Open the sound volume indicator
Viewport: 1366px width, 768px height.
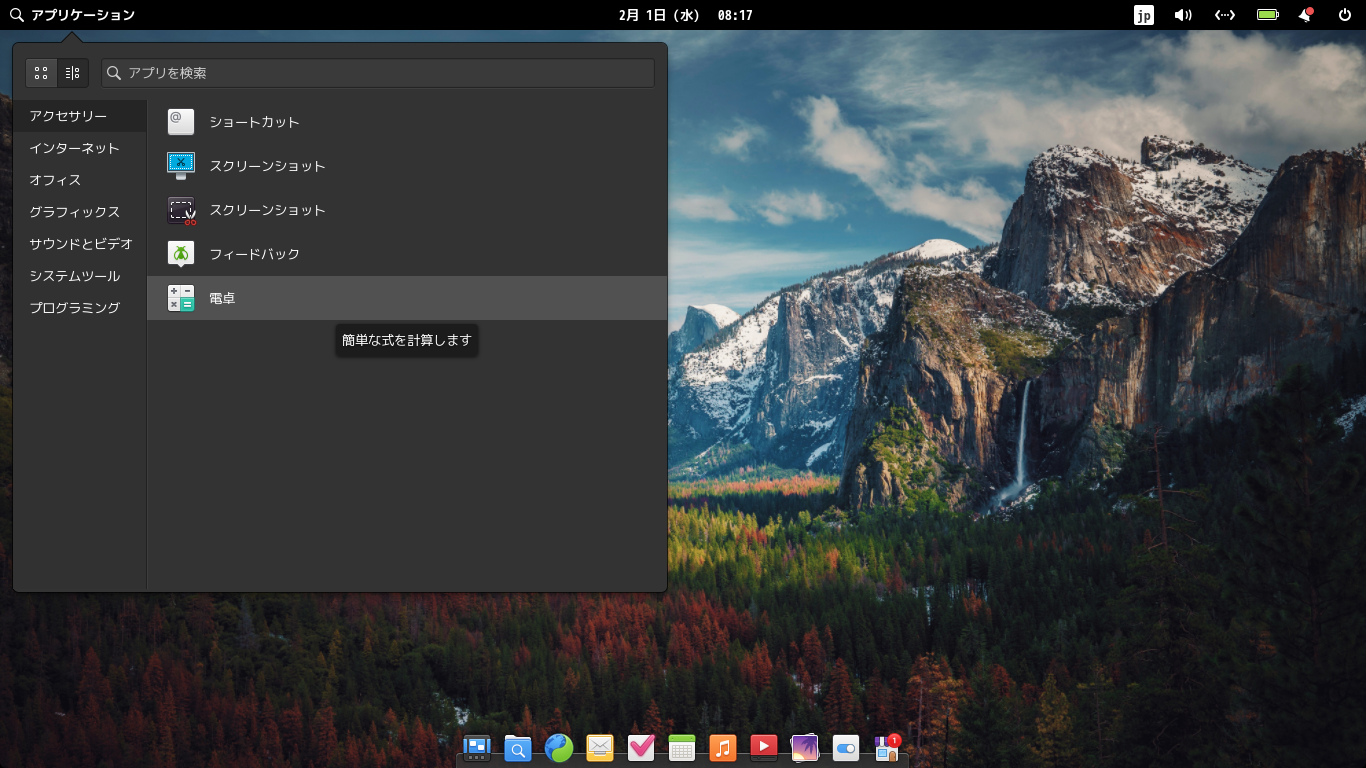(x=1183, y=15)
